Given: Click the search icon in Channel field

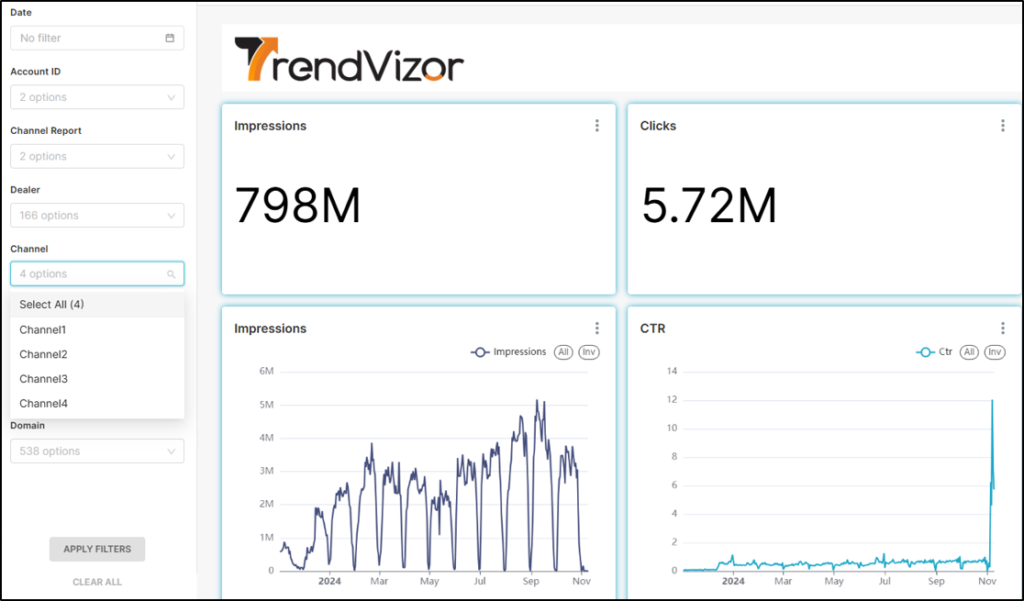Looking at the screenshot, I should [171, 274].
